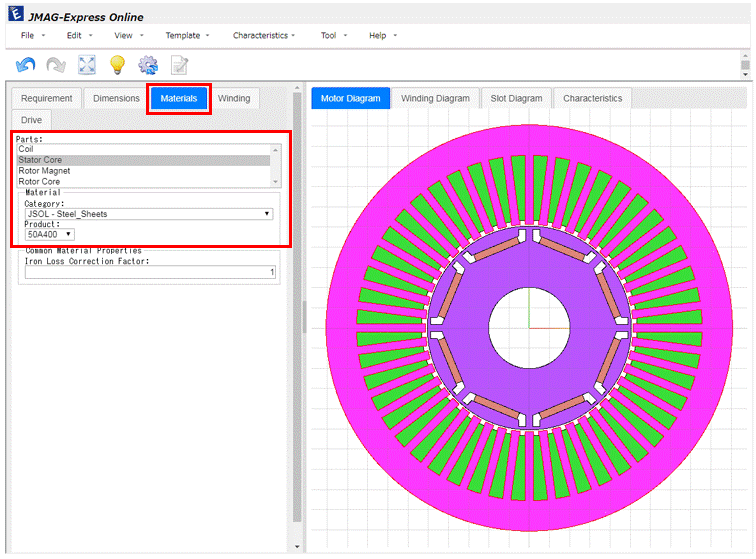Open the Template menu

186,36
